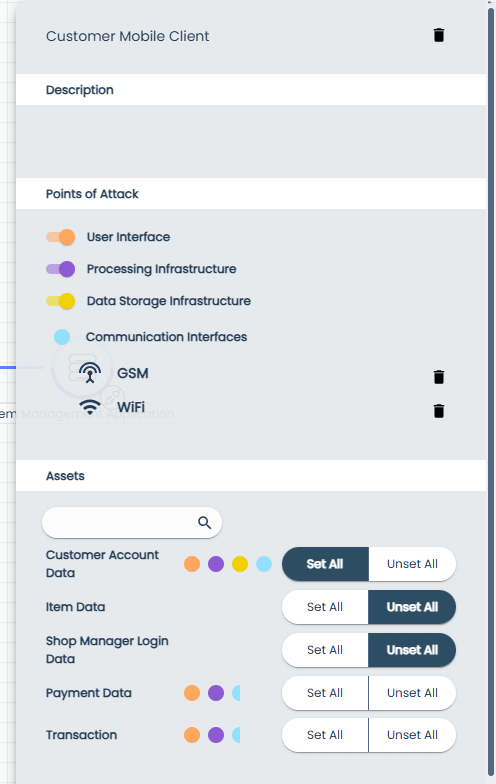Click the Data Storage Infrastructure label

coord(169,301)
